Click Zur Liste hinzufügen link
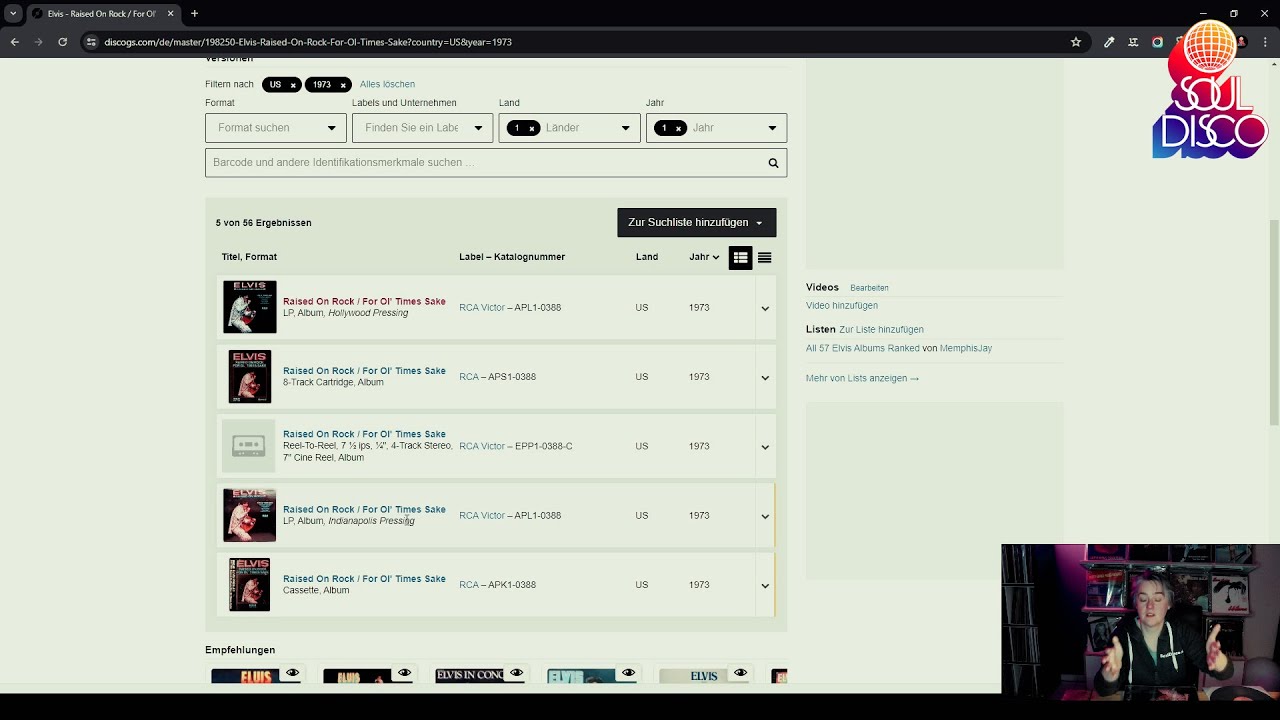Screen dimensions: 1280x720 click(881, 329)
